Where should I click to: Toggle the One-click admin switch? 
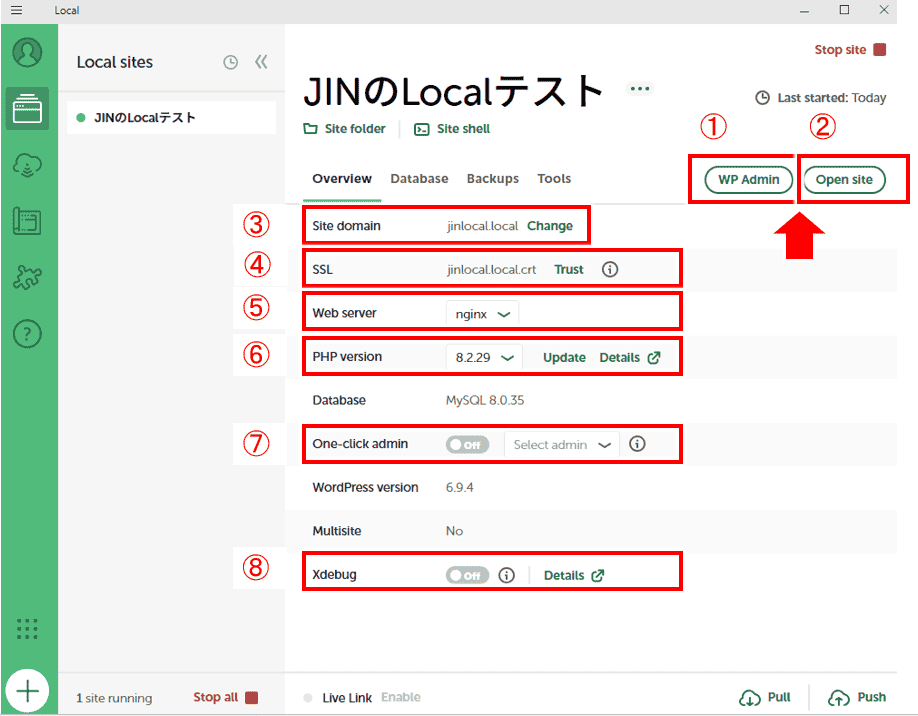[467, 445]
